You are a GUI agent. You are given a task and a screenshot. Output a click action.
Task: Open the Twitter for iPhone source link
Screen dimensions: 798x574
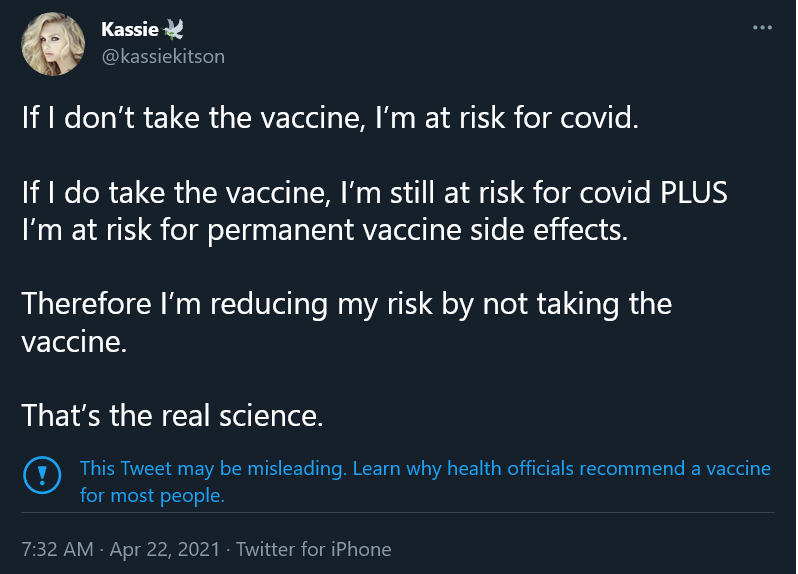[314, 549]
